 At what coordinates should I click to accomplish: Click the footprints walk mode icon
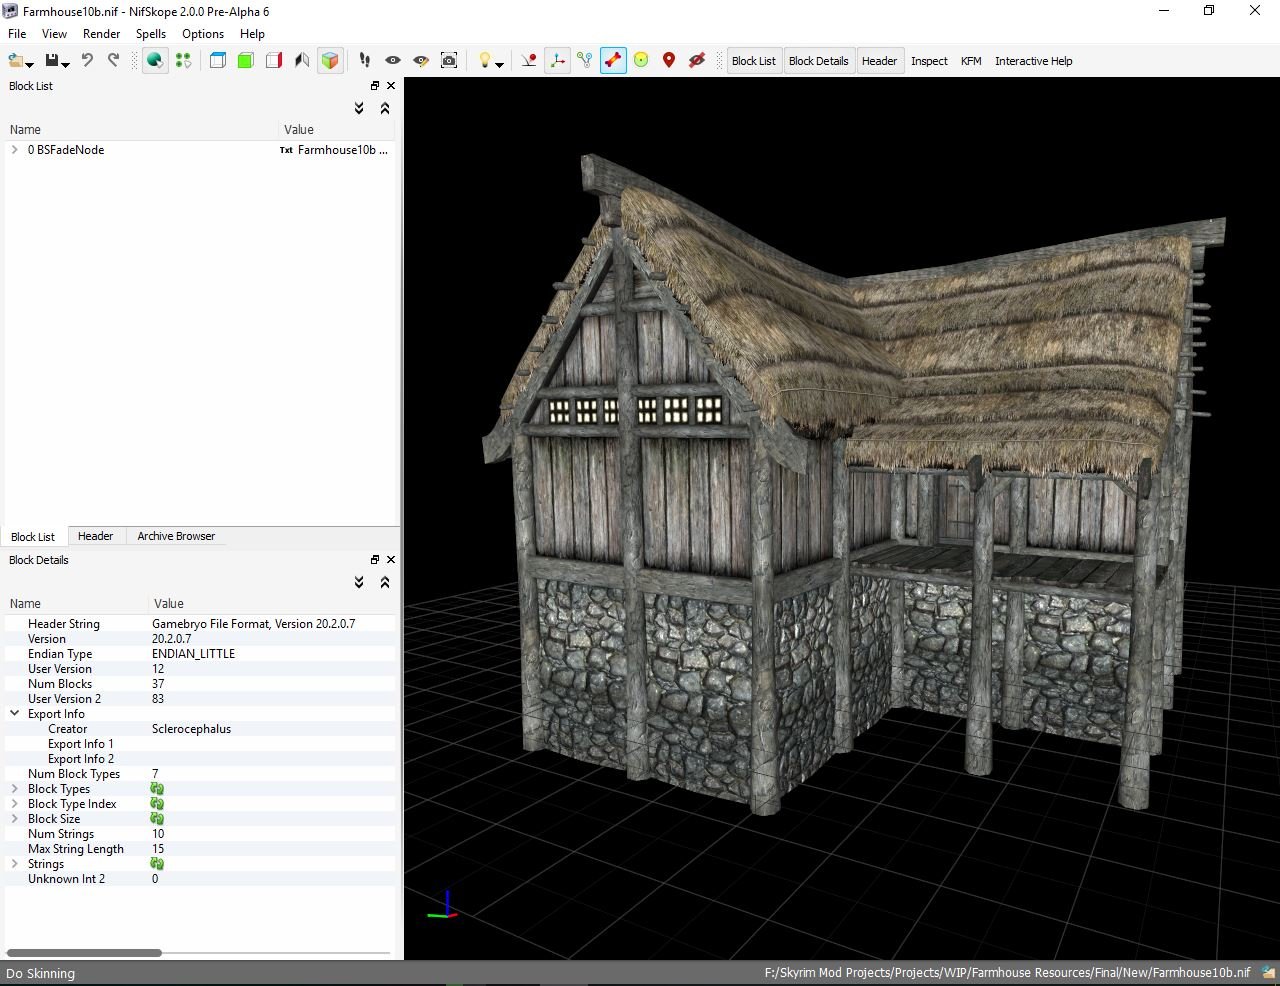click(x=365, y=61)
